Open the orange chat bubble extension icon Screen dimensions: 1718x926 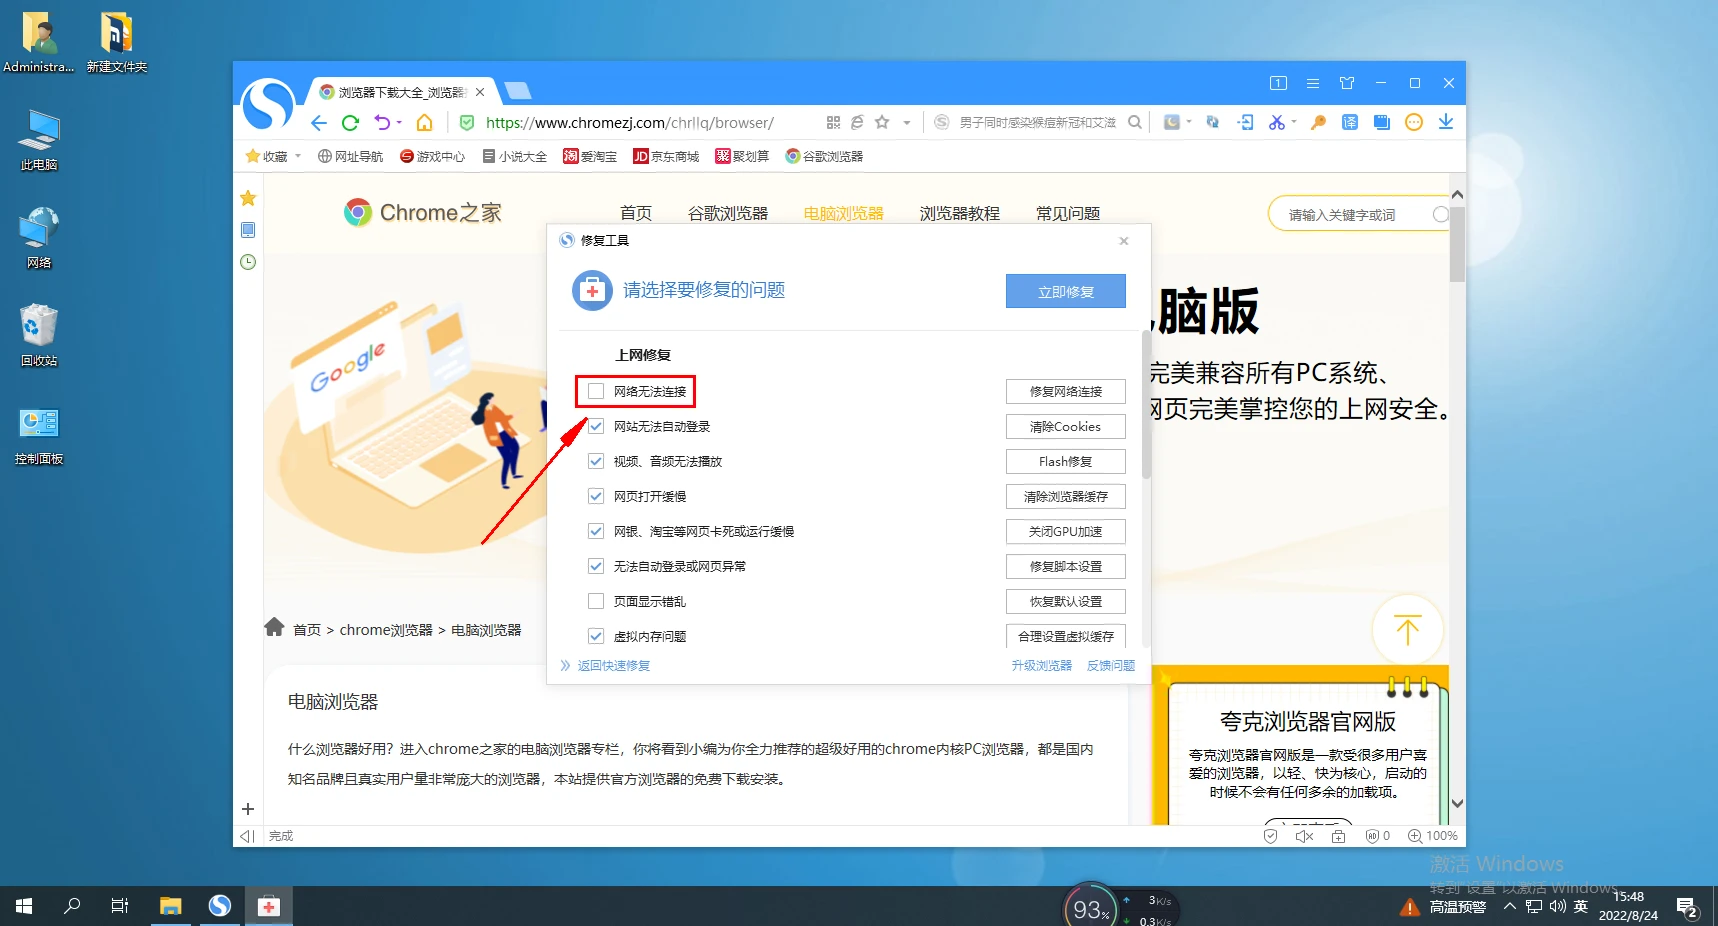click(x=1414, y=122)
